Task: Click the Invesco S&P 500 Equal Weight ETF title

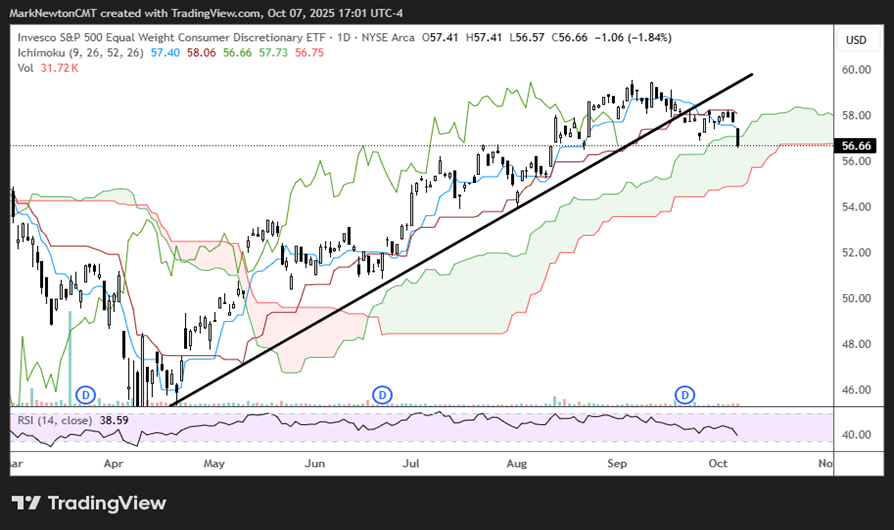Action: [171, 38]
